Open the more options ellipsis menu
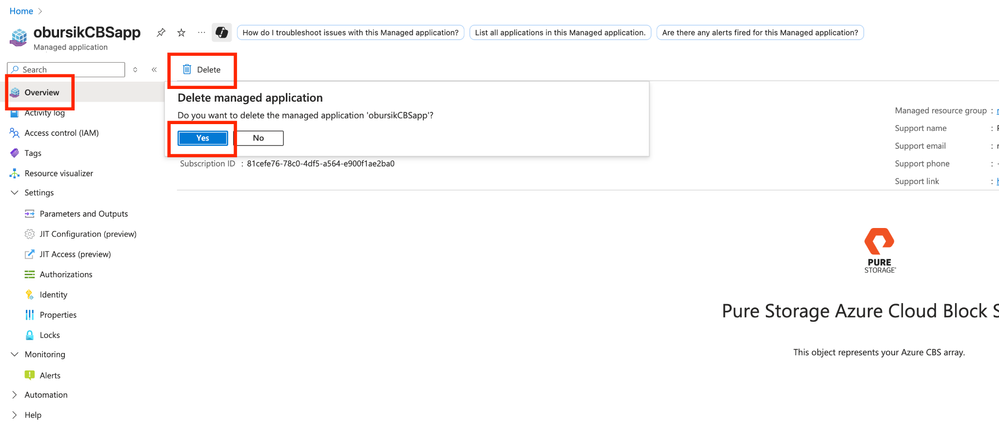This screenshot has width=999, height=435. coord(201,33)
